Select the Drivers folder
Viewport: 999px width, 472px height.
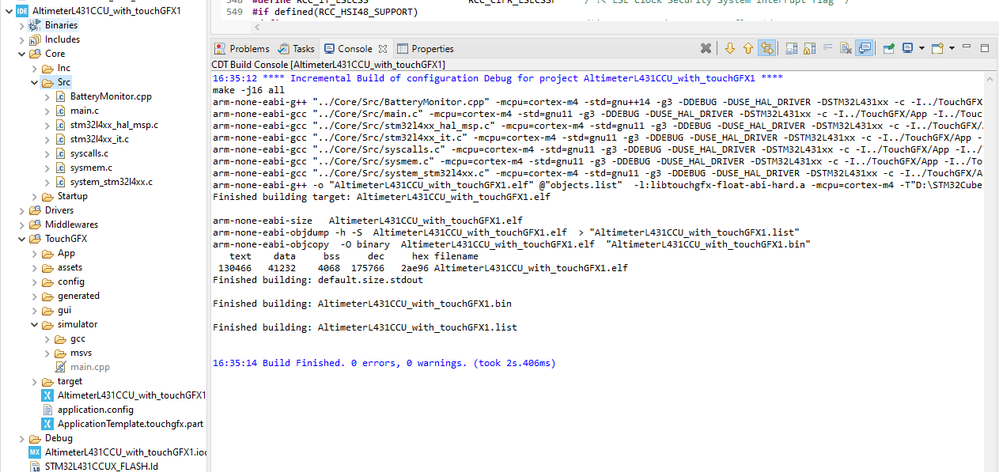tap(51, 210)
